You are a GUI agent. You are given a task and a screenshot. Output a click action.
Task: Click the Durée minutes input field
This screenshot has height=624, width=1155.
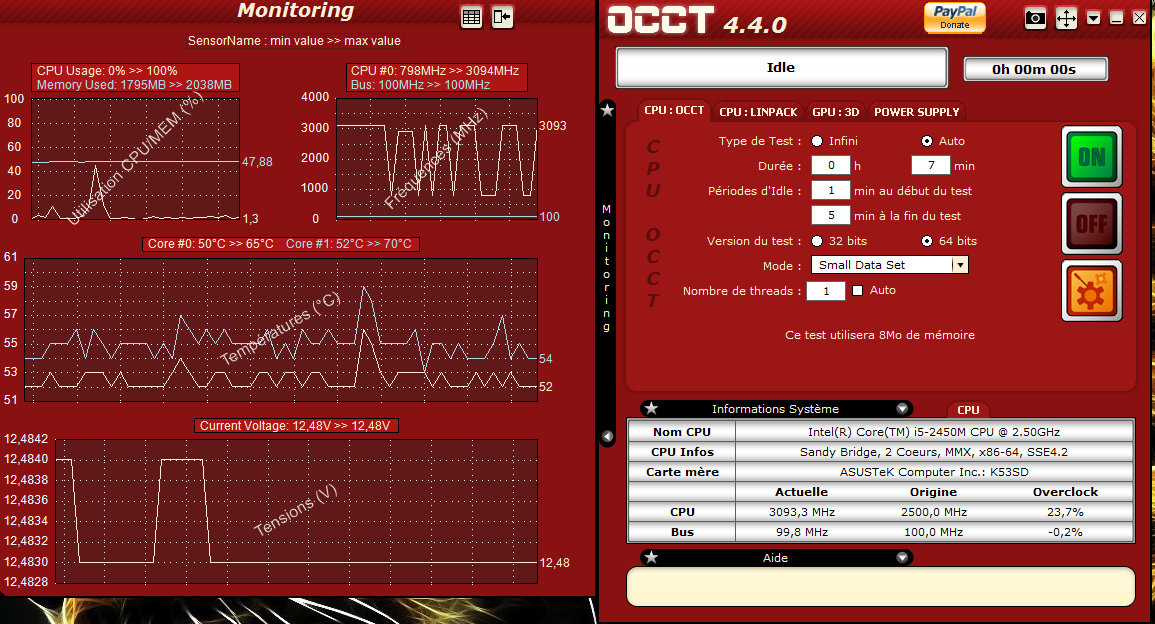[x=931, y=165]
